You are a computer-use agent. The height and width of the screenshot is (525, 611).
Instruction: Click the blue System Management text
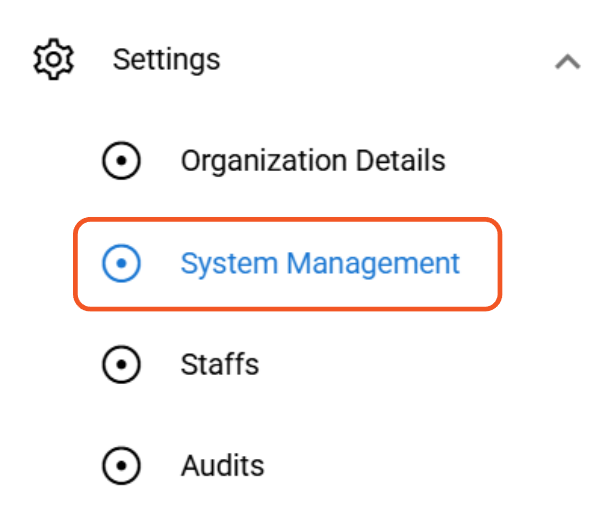[319, 264]
